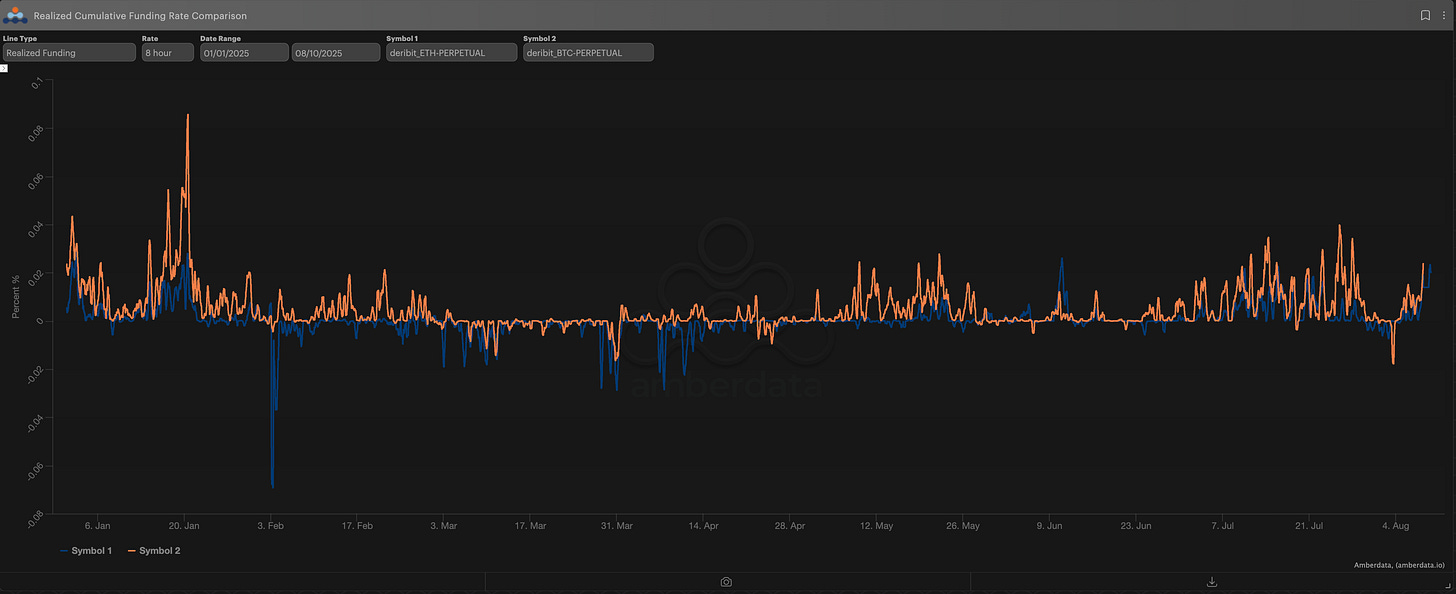Click the 3. Mar x-axis label
Image resolution: width=1456 pixels, height=594 pixels.
pos(443,525)
